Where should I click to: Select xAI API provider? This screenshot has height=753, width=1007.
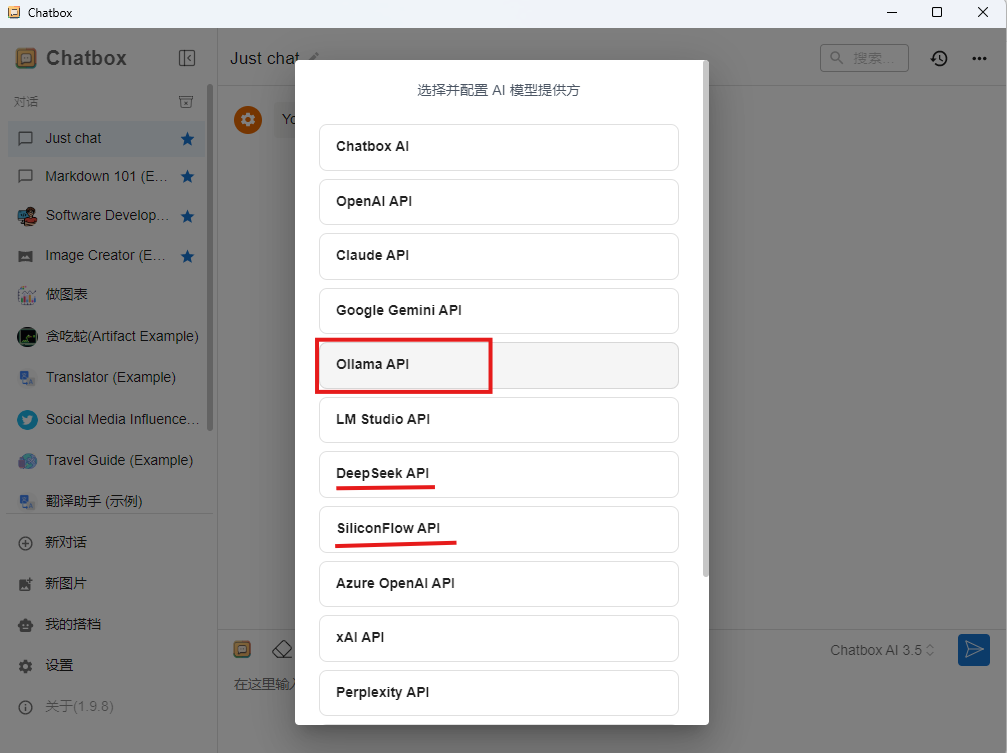click(499, 639)
